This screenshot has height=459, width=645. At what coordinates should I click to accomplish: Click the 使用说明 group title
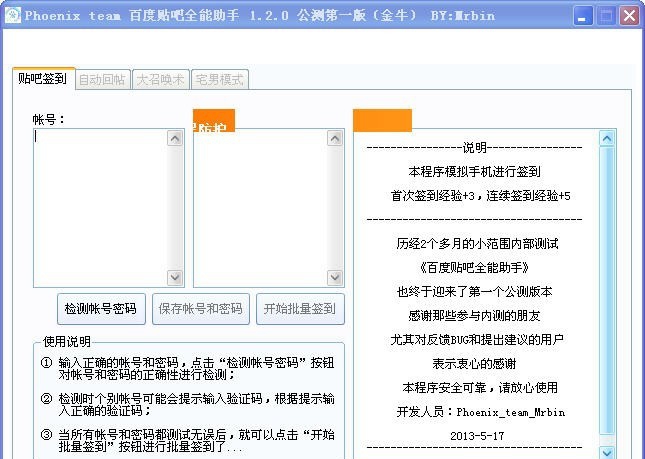[67, 341]
